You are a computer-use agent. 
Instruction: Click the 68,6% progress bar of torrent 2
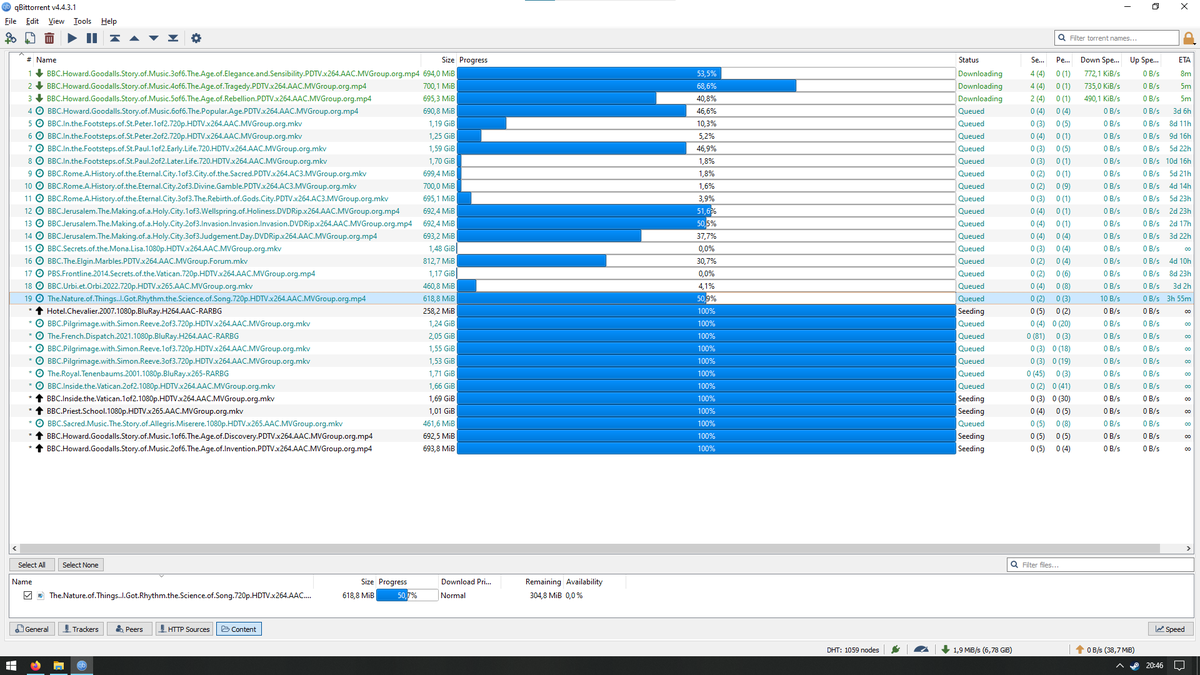click(706, 86)
